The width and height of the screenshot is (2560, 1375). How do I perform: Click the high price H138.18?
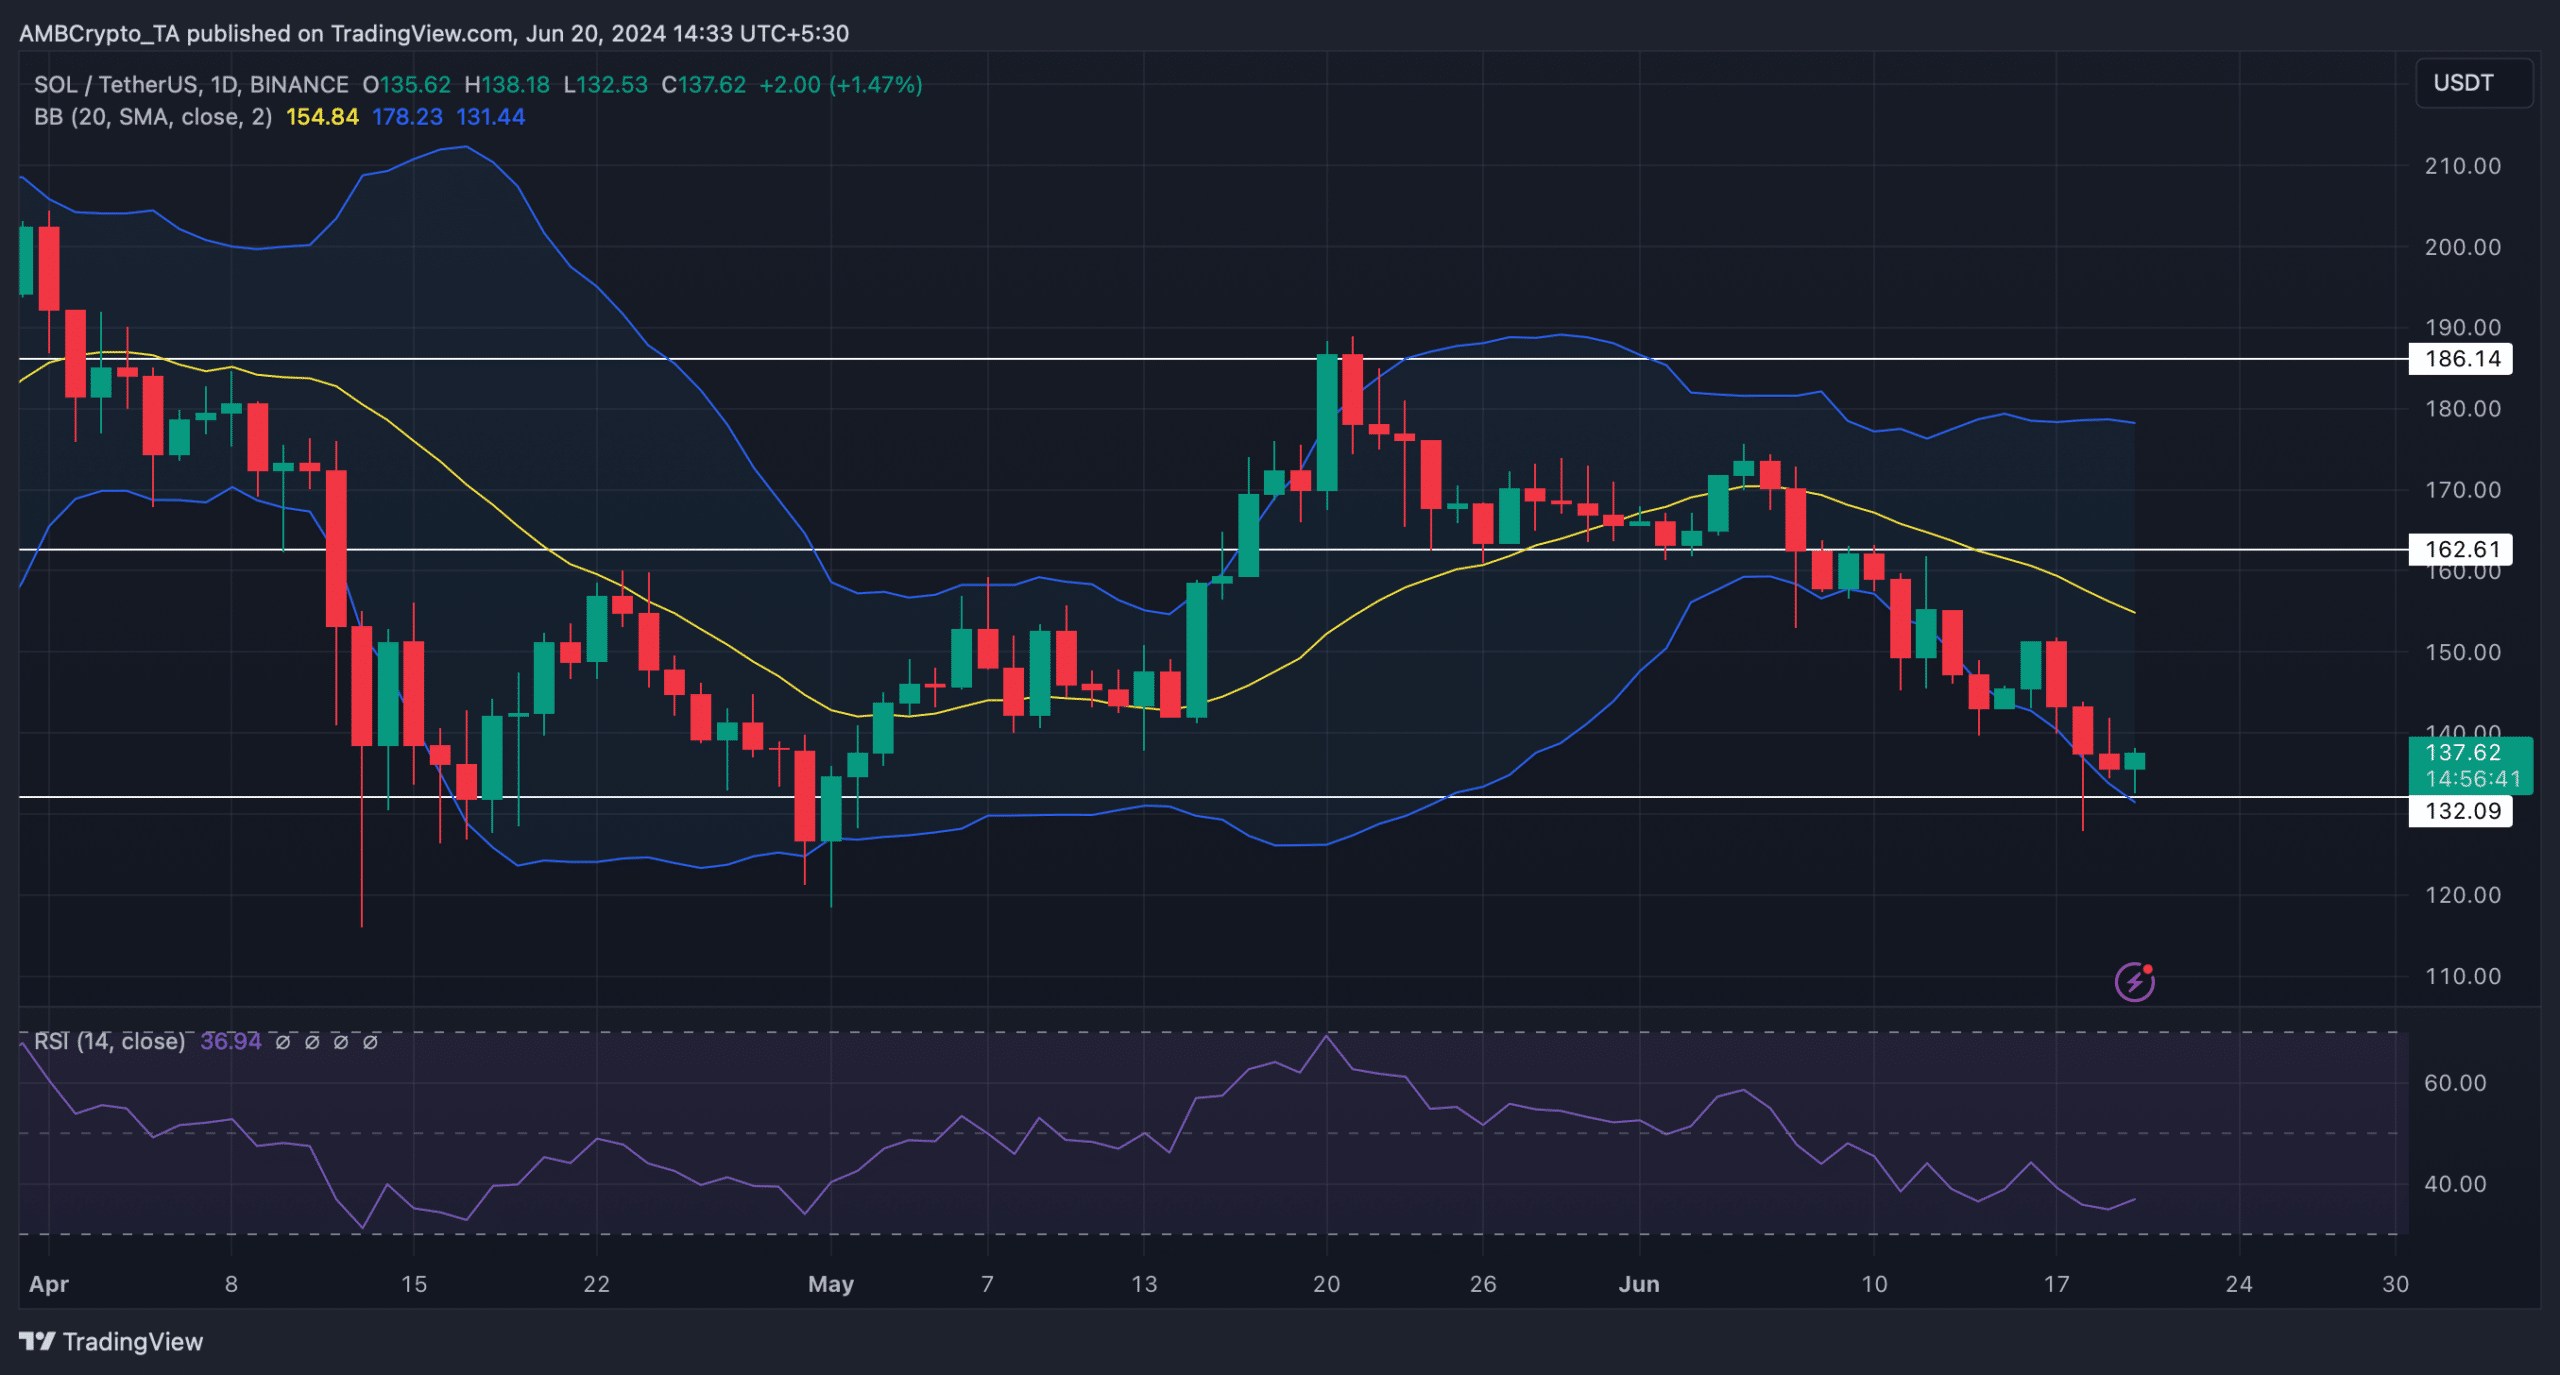pos(507,85)
